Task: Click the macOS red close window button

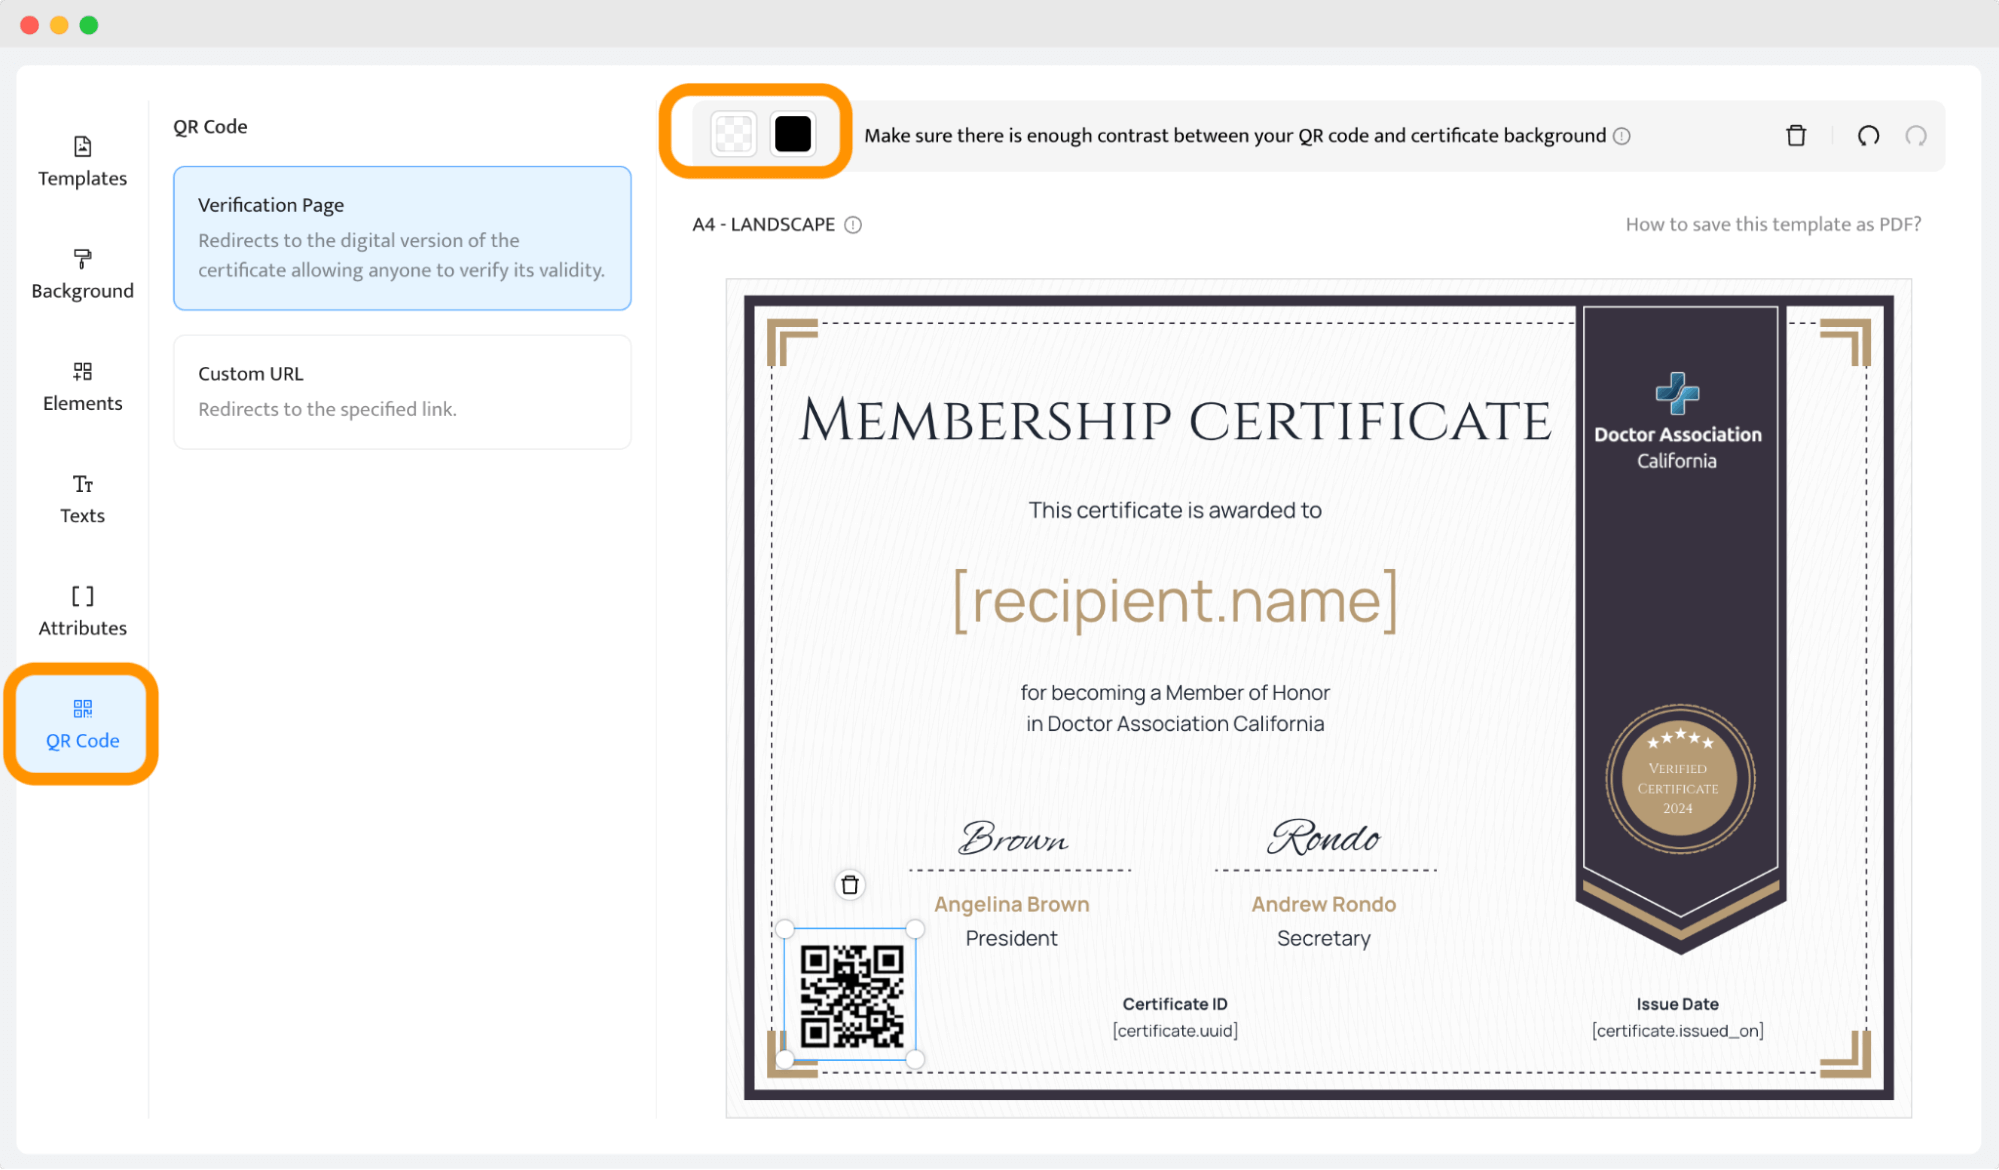Action: [x=29, y=25]
